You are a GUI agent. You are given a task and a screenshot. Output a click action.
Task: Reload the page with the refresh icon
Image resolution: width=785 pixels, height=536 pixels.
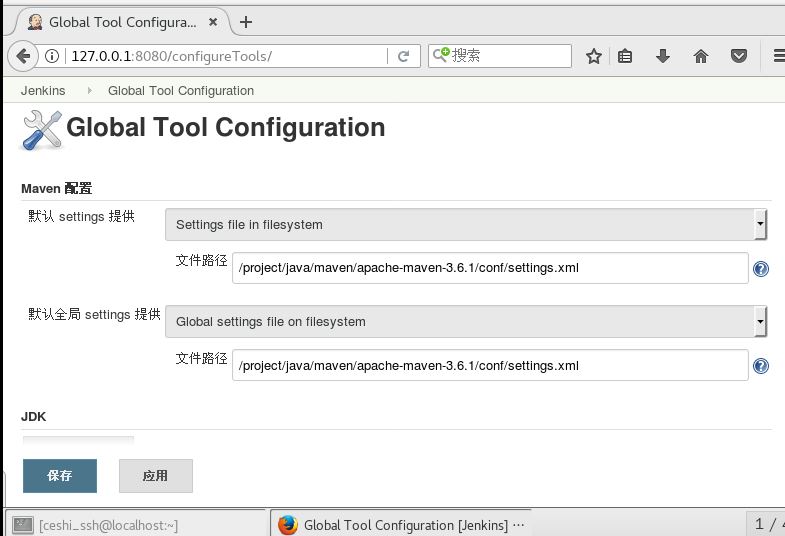point(403,56)
